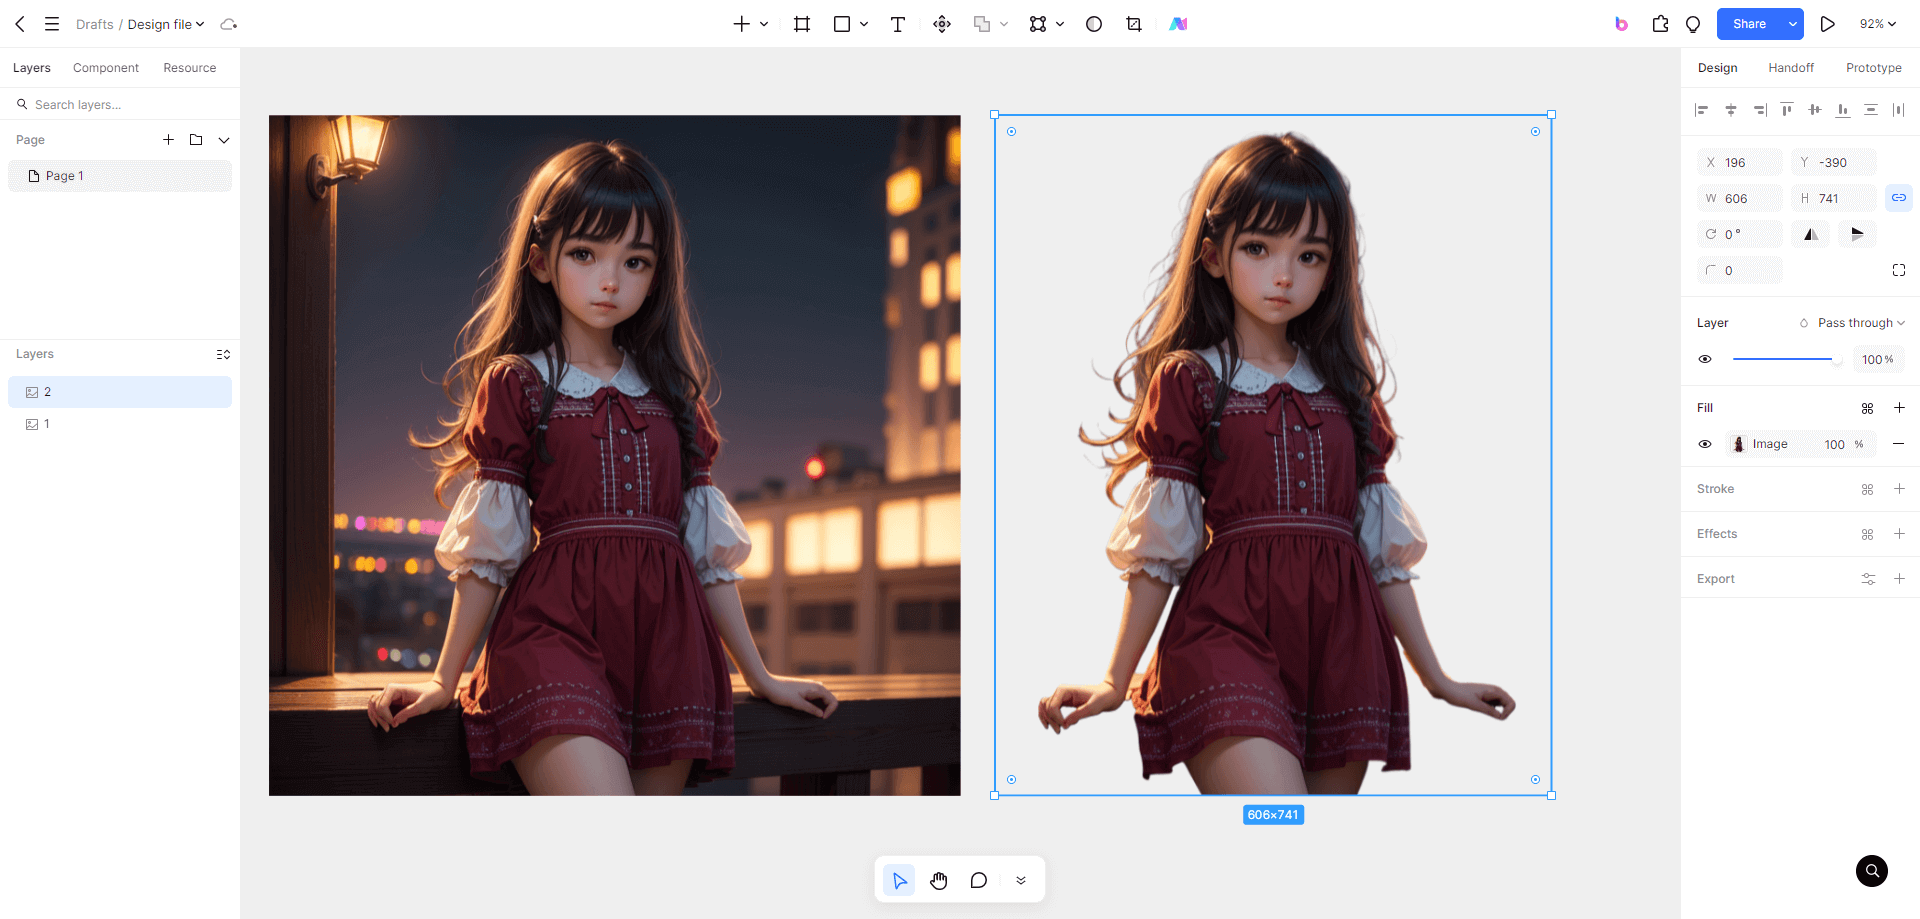Flip the image horizontally

coord(1811,234)
